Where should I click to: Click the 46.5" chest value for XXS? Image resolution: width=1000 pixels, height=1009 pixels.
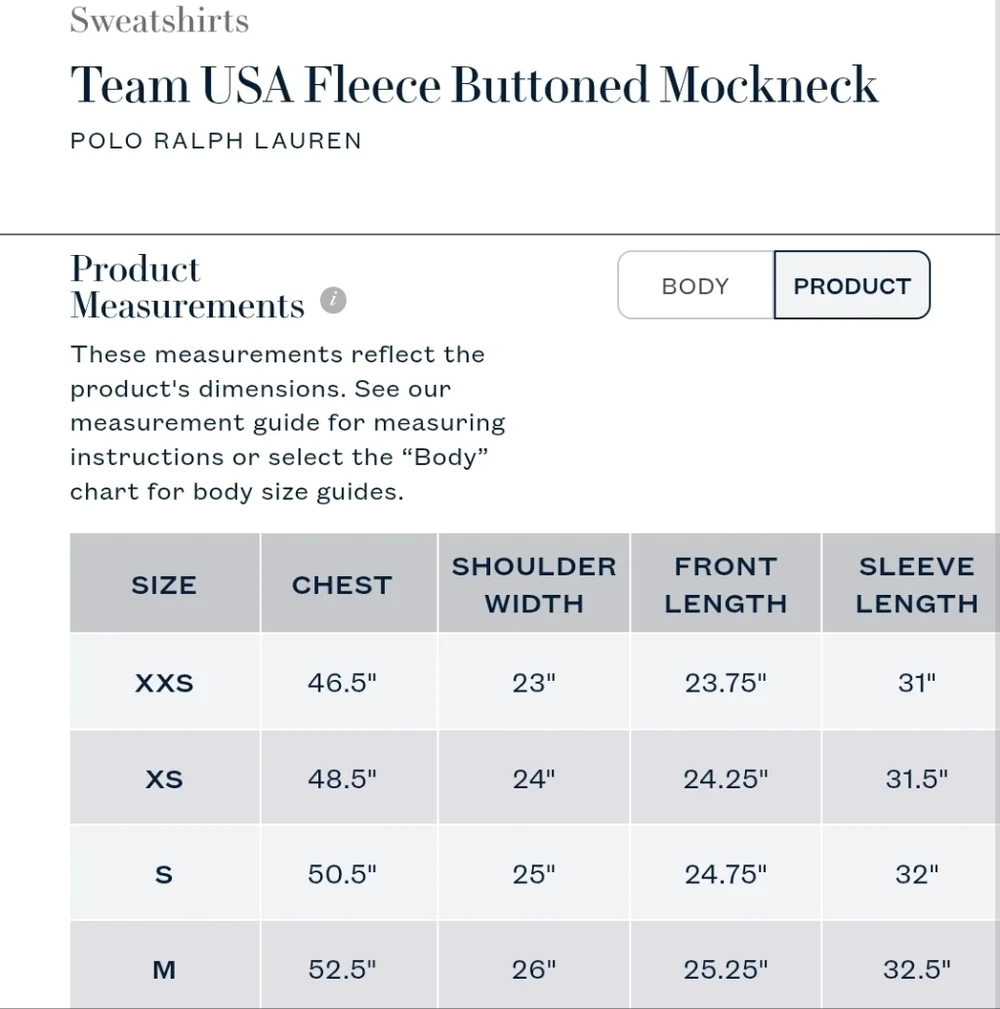(342, 683)
